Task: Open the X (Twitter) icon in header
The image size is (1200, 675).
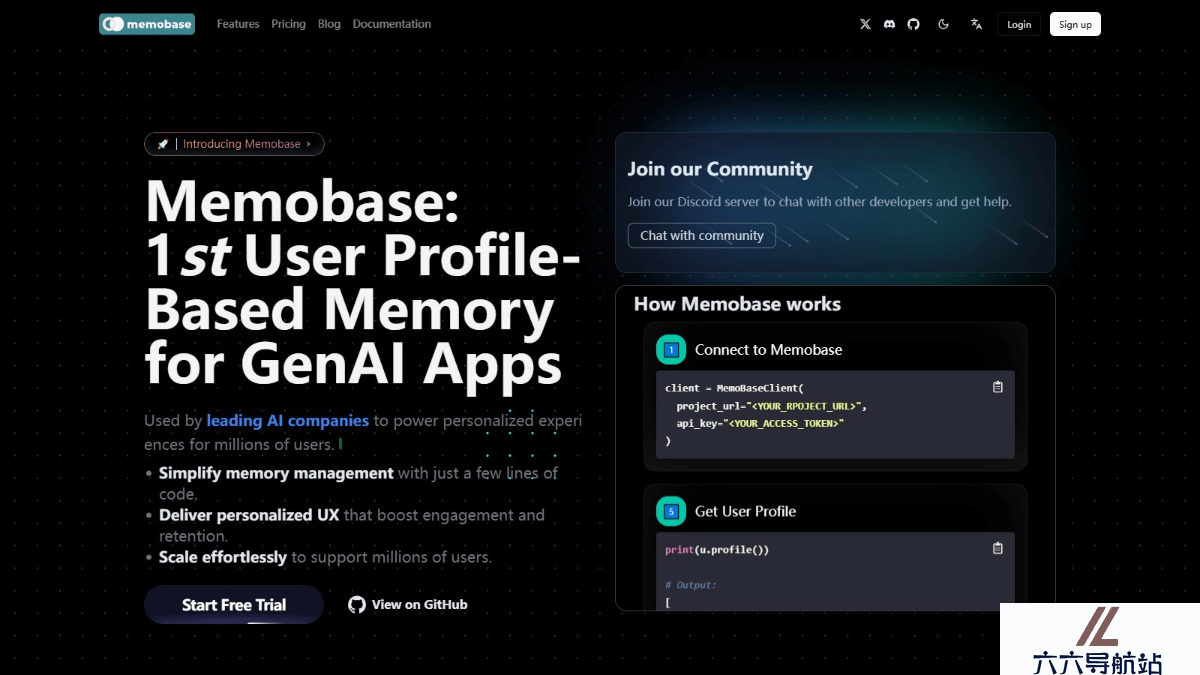Action: (865, 24)
